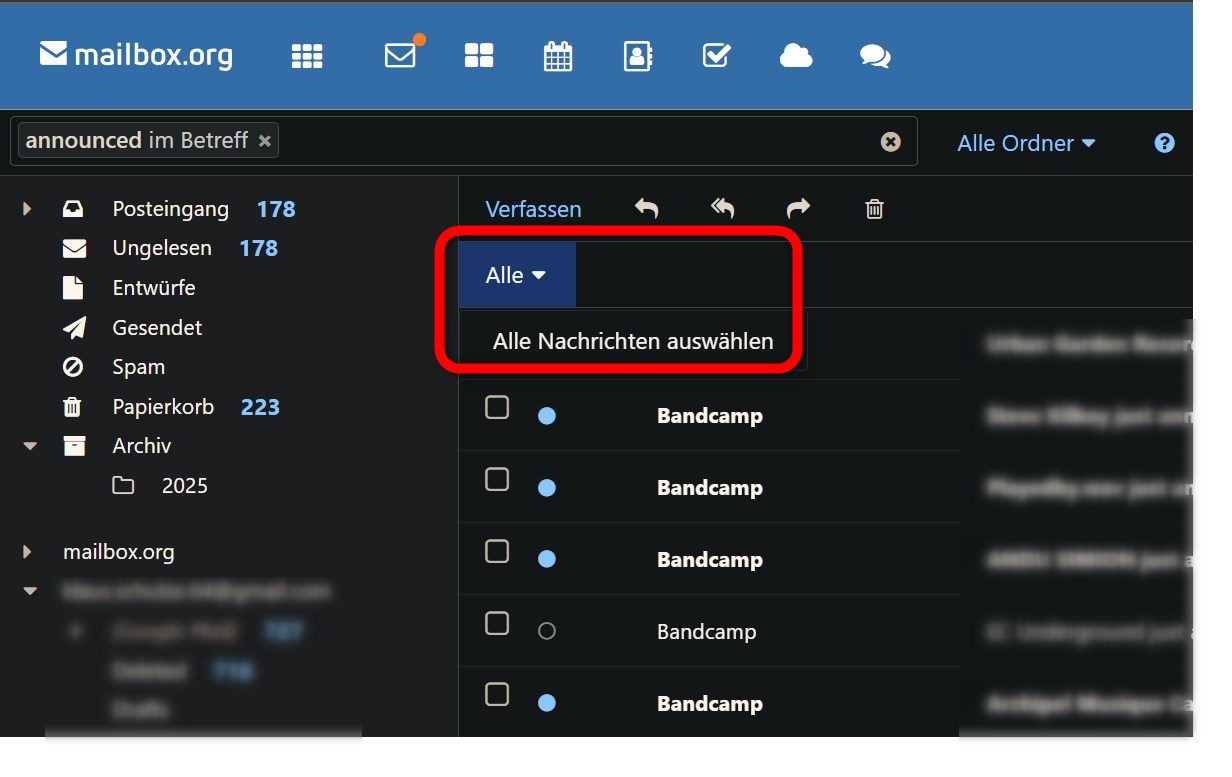The image size is (1232, 777).
Task: Open the Address book app
Action: tap(637, 56)
